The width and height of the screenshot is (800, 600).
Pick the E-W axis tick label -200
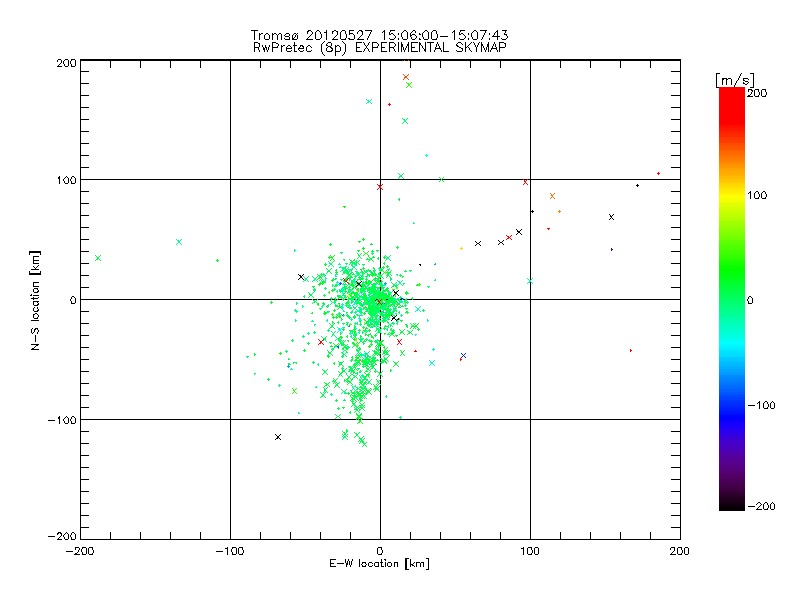(80, 551)
